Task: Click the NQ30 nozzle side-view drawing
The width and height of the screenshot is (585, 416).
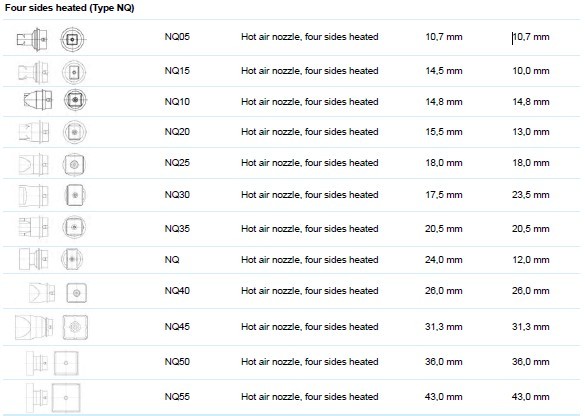Action: [33, 195]
